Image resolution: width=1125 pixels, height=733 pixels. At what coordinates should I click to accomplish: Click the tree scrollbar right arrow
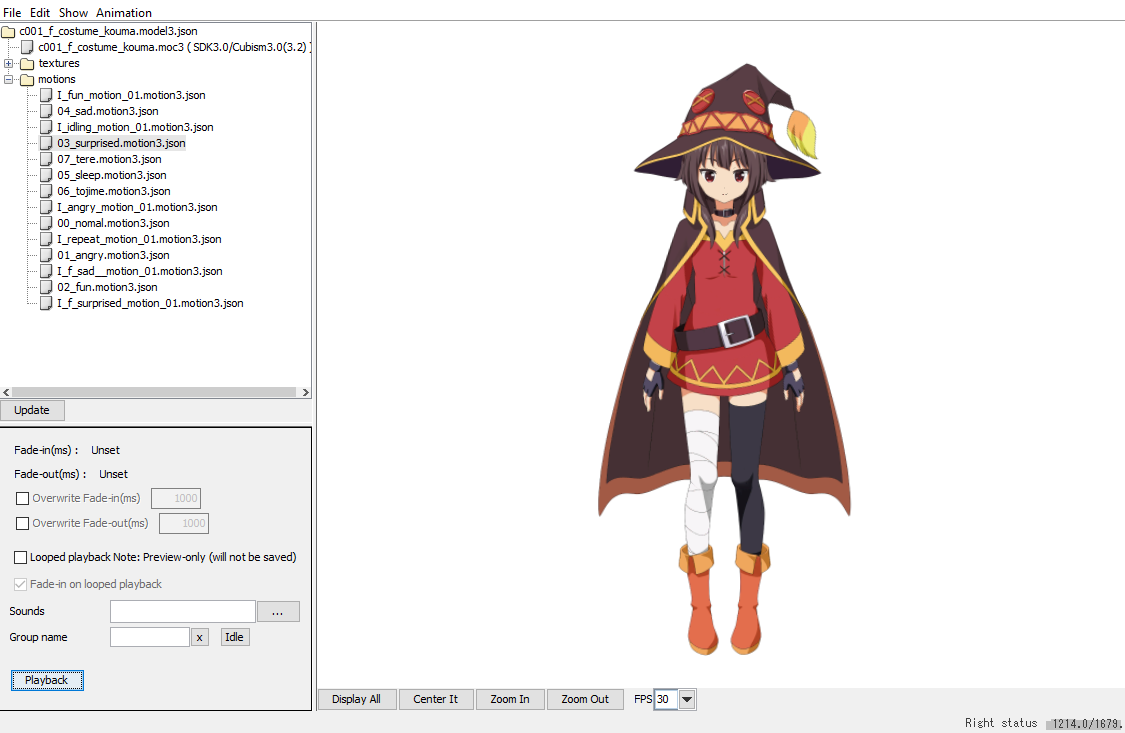306,392
